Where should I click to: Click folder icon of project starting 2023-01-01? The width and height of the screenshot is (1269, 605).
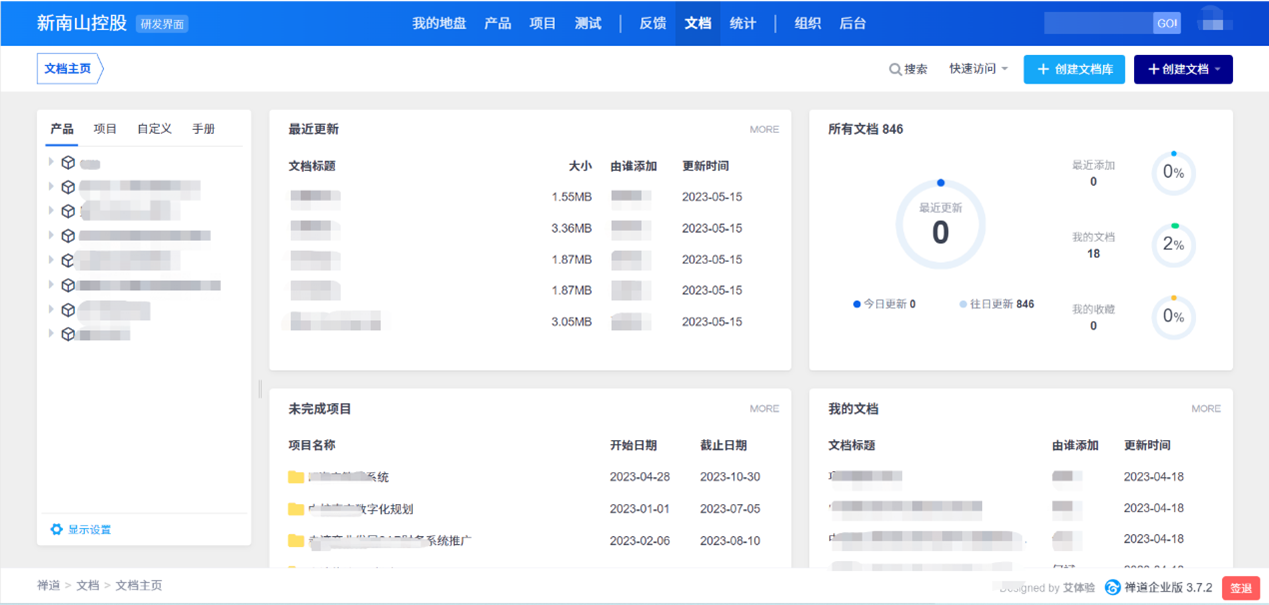tap(296, 509)
